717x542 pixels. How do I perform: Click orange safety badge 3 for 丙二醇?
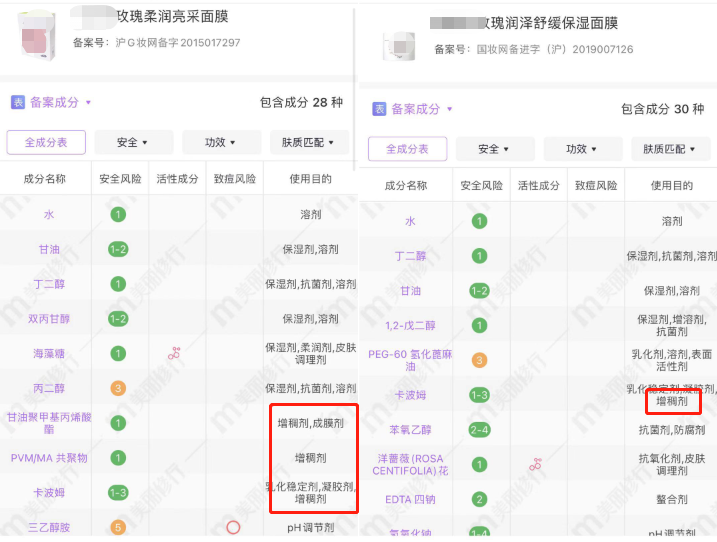(118, 388)
